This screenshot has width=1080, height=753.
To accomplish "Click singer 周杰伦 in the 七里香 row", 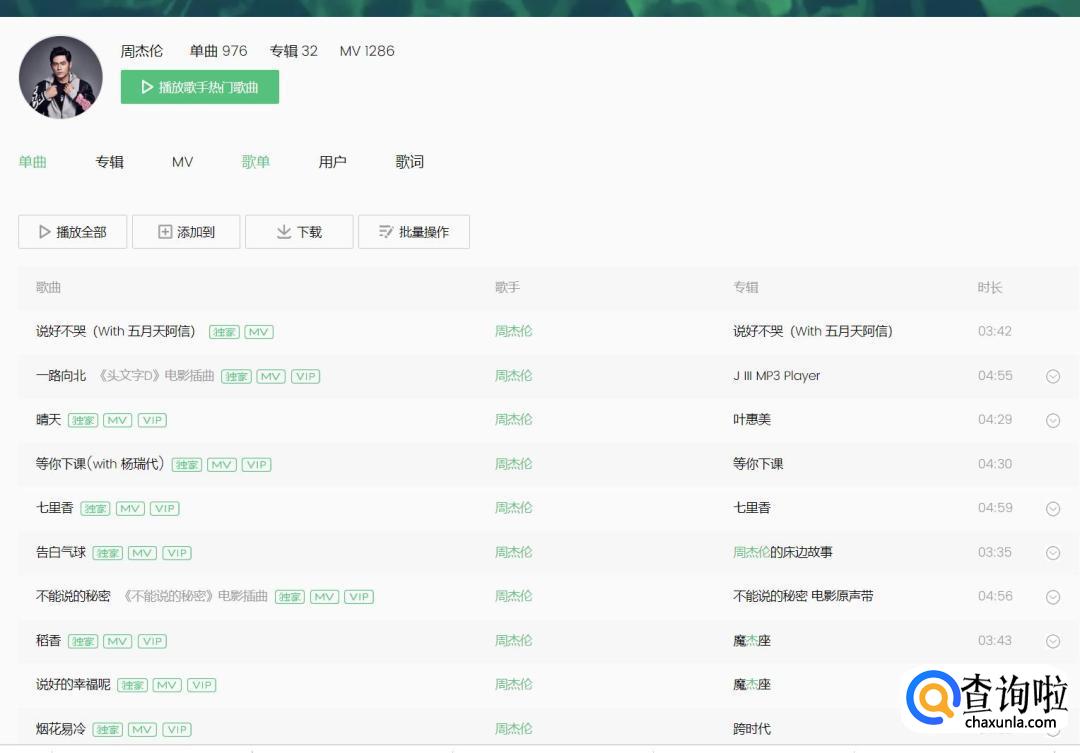I will 514,508.
